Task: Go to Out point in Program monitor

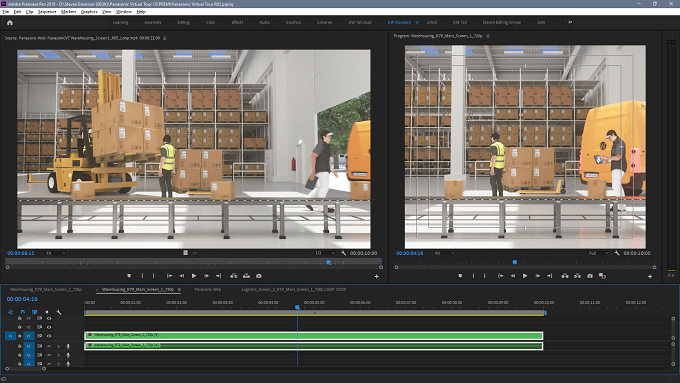Action: [x=549, y=276]
